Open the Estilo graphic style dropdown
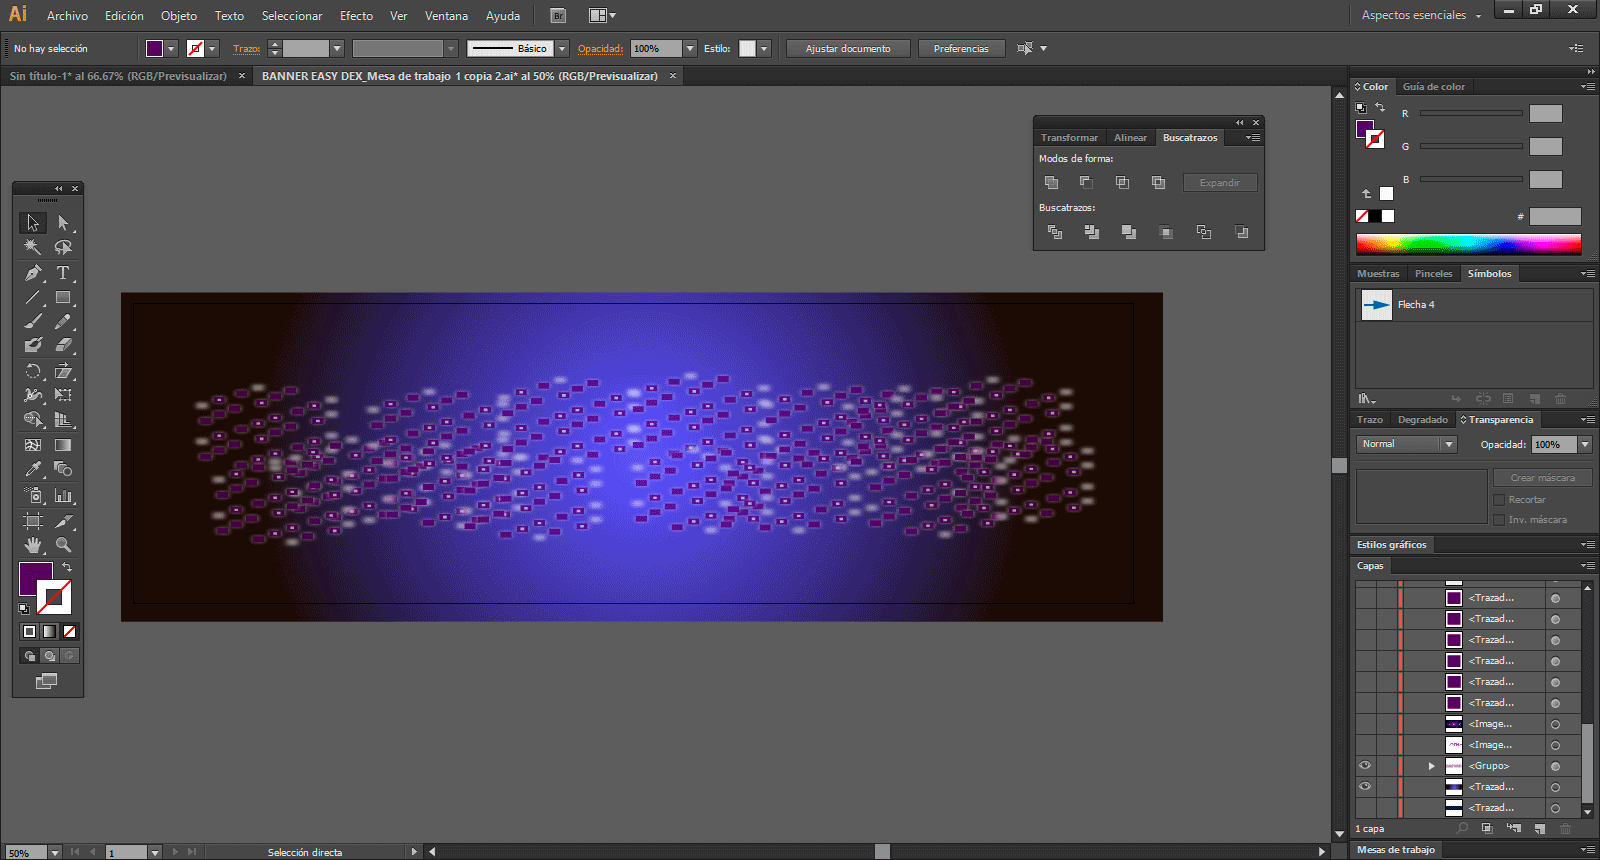This screenshot has height=860, width=1600. coord(764,48)
